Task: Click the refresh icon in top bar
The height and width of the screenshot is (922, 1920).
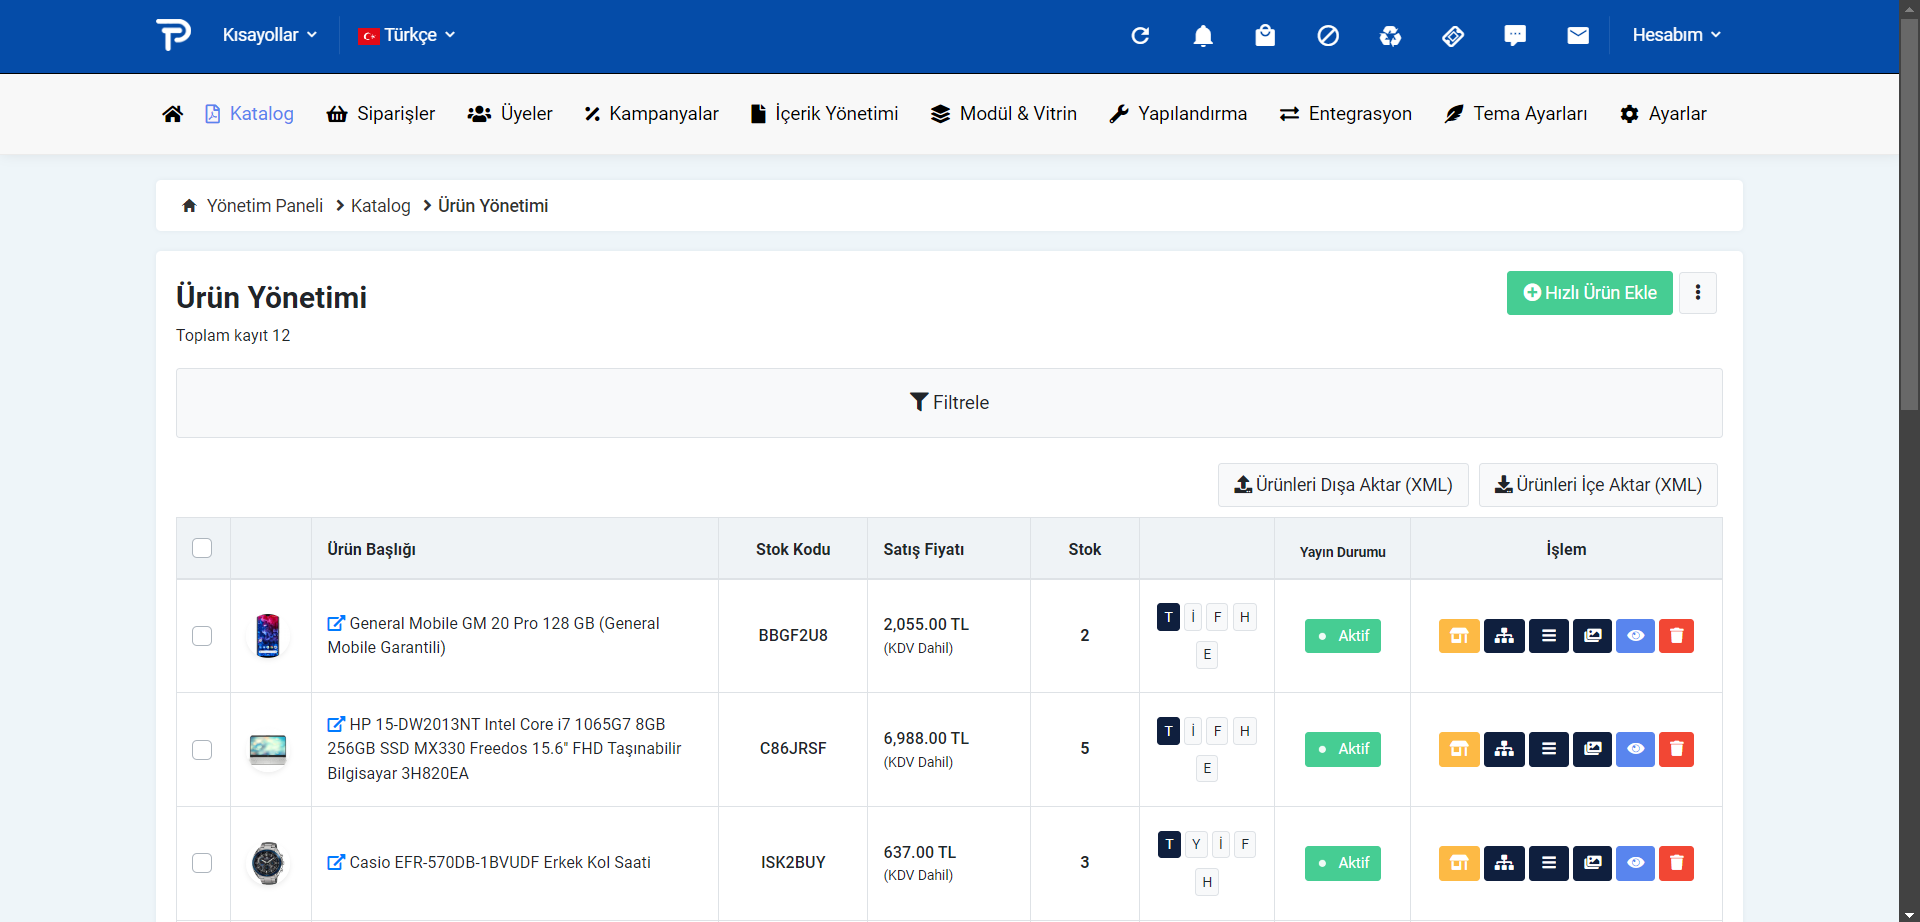Action: click(1140, 36)
